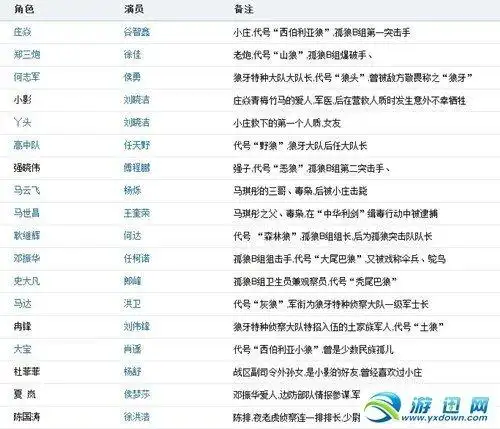Follow the 何志军 character link
This screenshot has width=500, height=429.
[27, 77]
